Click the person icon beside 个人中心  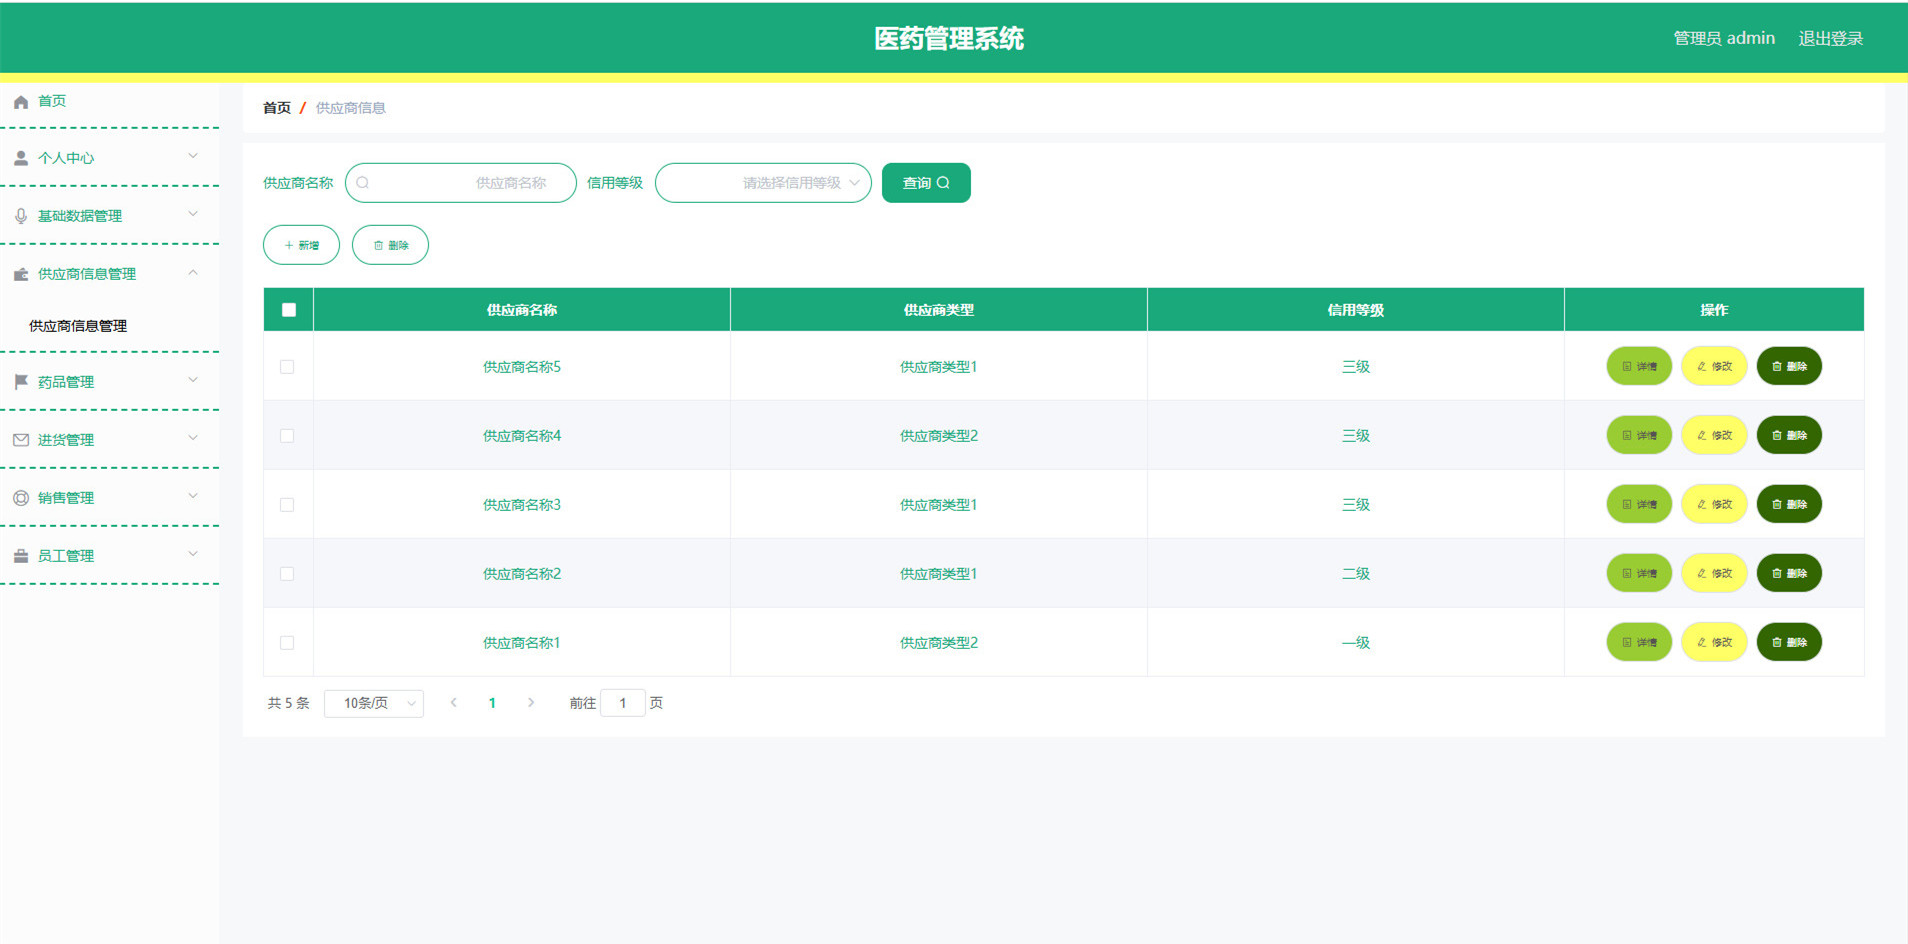tap(20, 158)
